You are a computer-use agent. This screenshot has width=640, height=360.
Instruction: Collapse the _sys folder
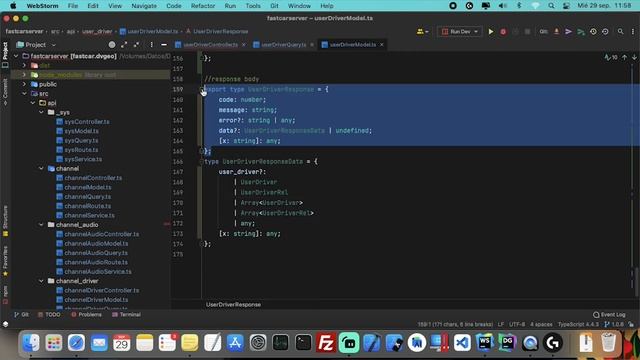[41, 112]
